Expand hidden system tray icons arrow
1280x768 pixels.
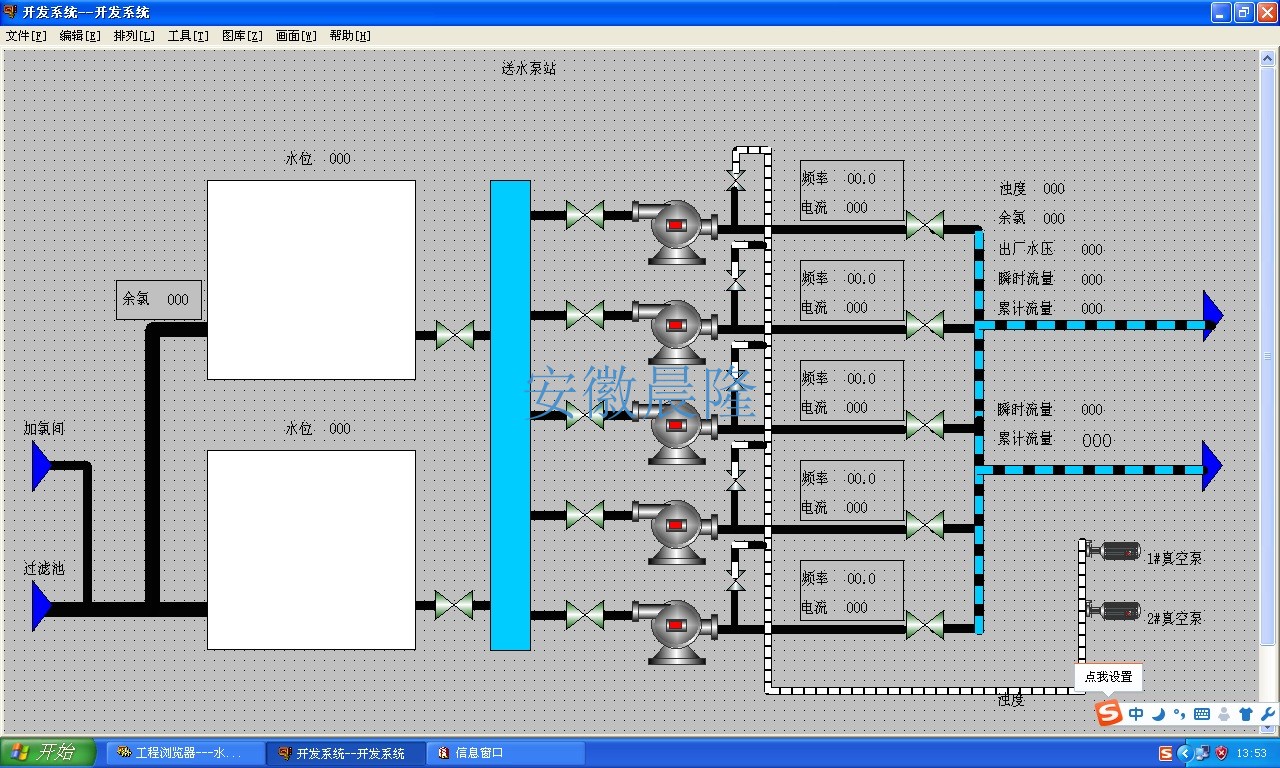[x=1186, y=753]
